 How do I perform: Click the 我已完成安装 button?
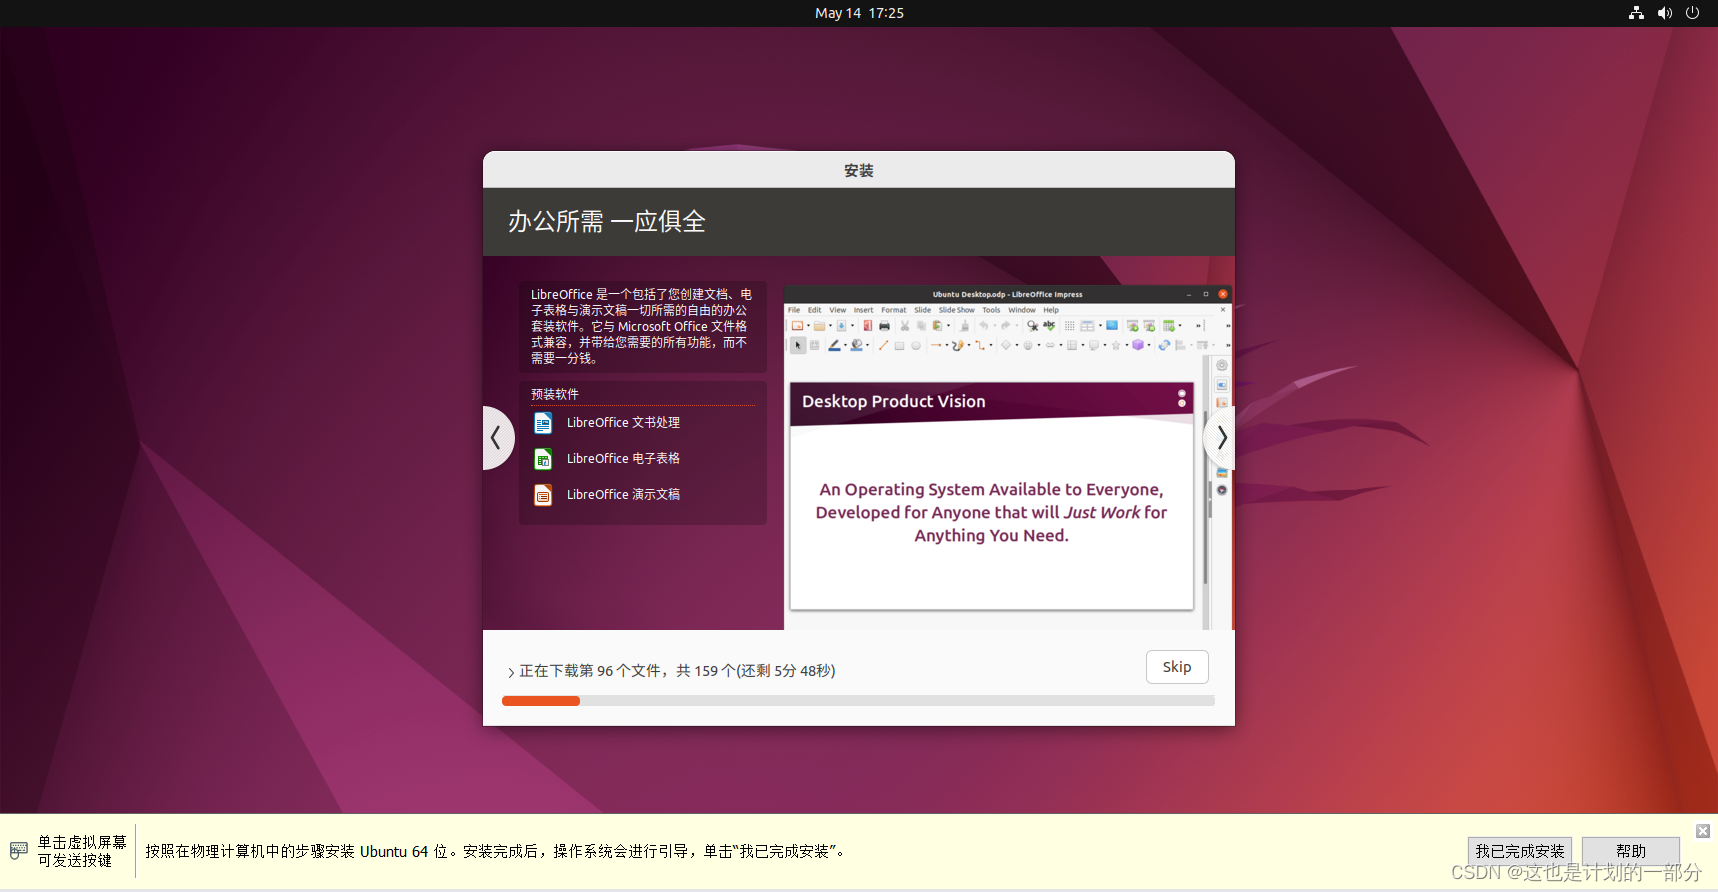(1520, 851)
